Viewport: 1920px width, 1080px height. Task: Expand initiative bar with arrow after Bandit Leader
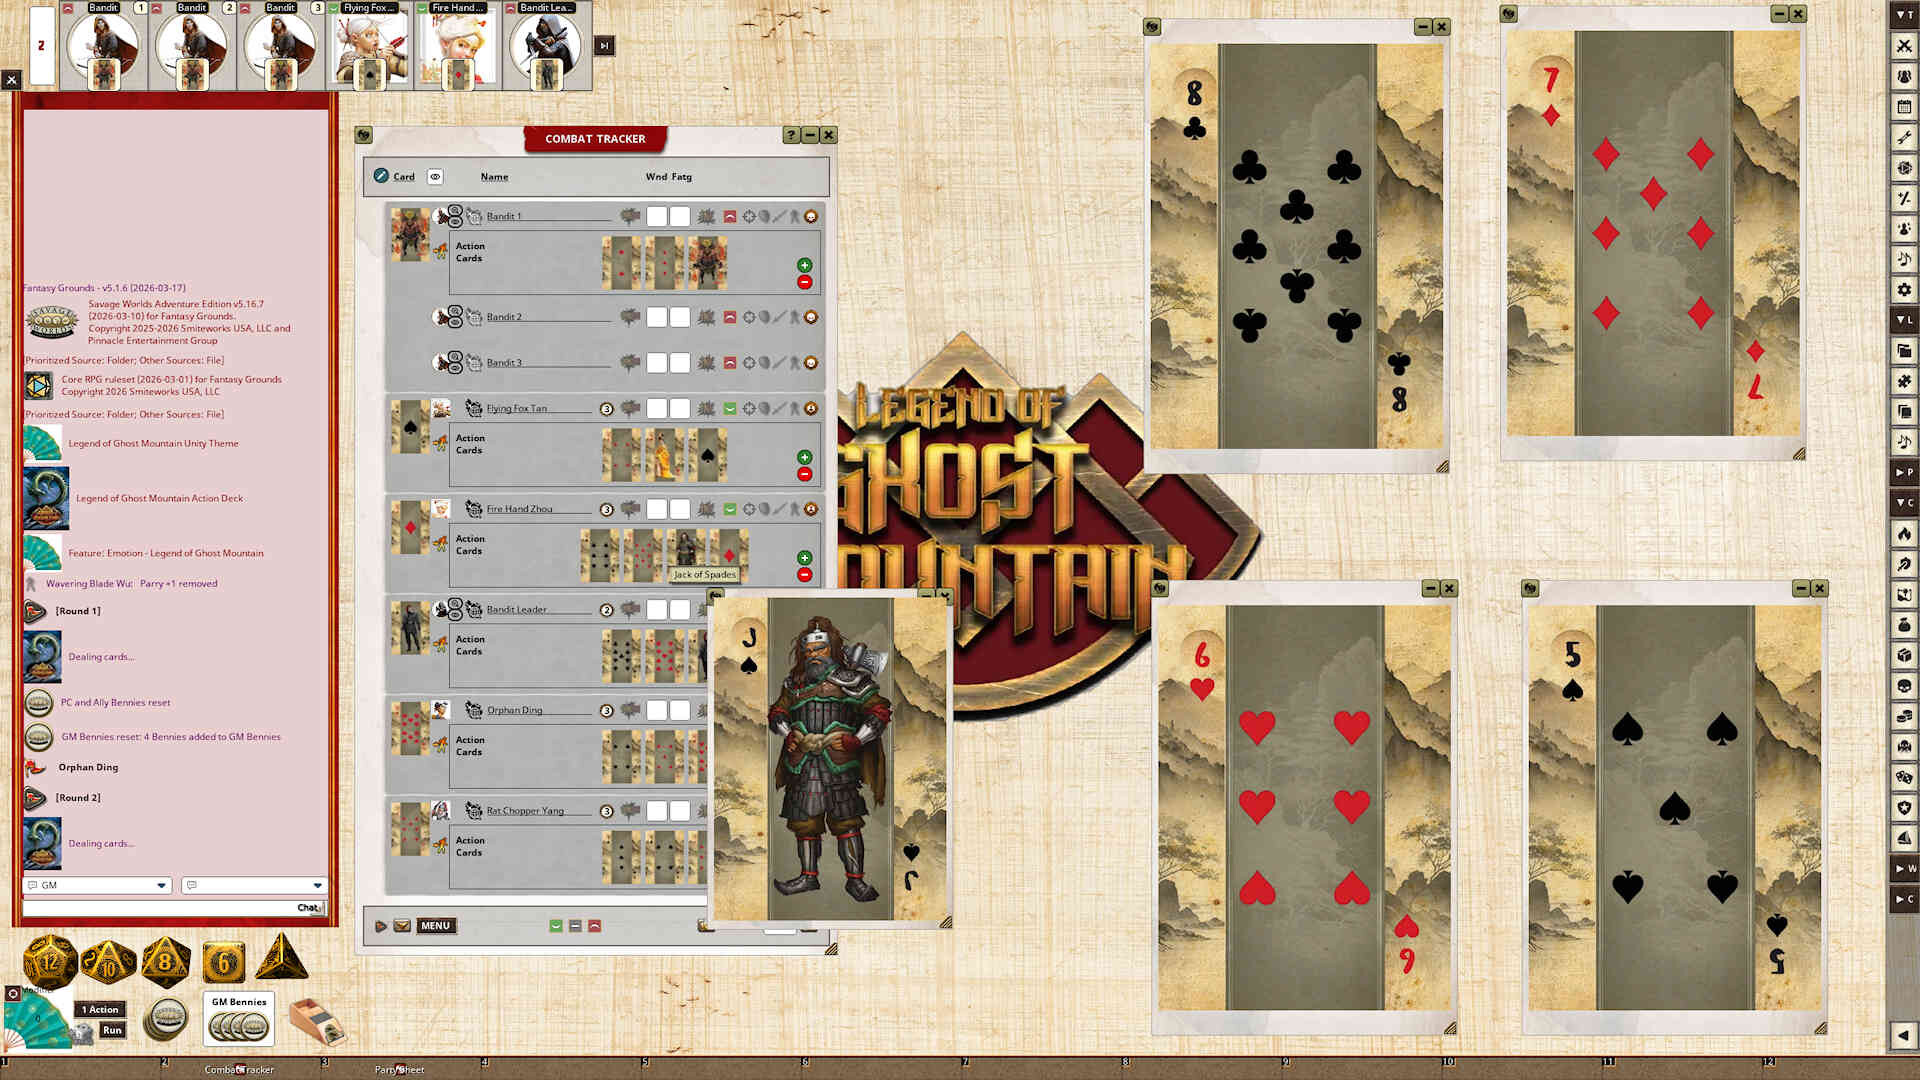pyautogui.click(x=604, y=46)
